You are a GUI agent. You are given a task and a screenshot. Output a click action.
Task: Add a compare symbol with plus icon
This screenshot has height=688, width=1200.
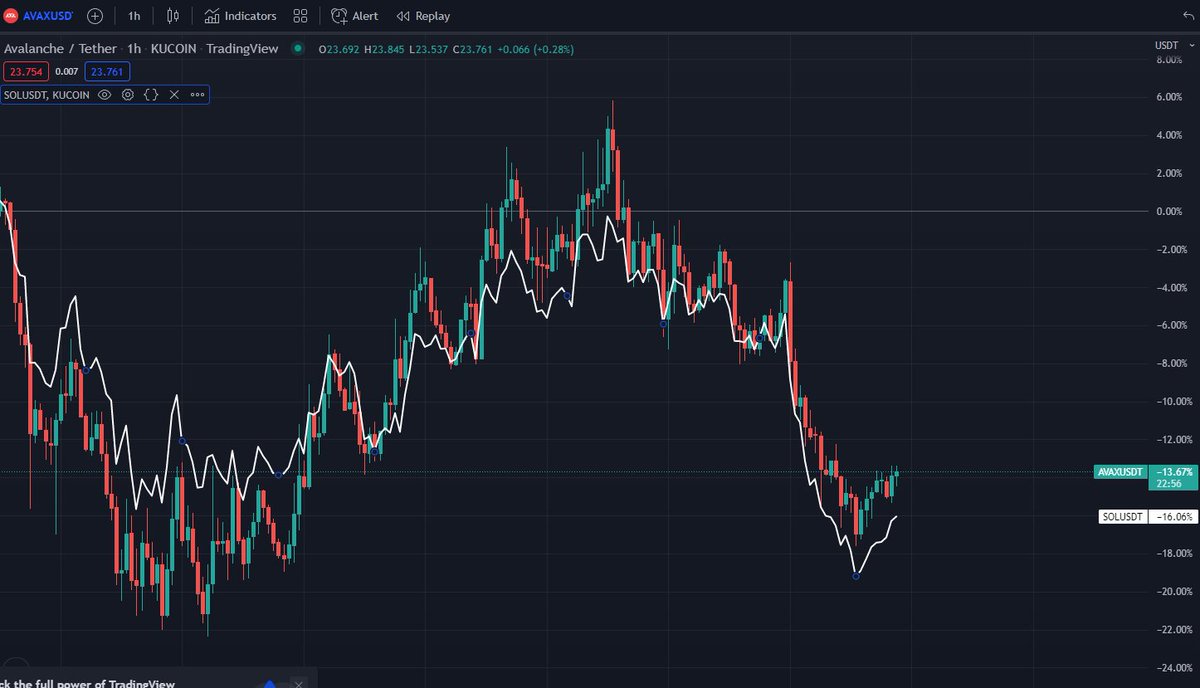point(94,16)
